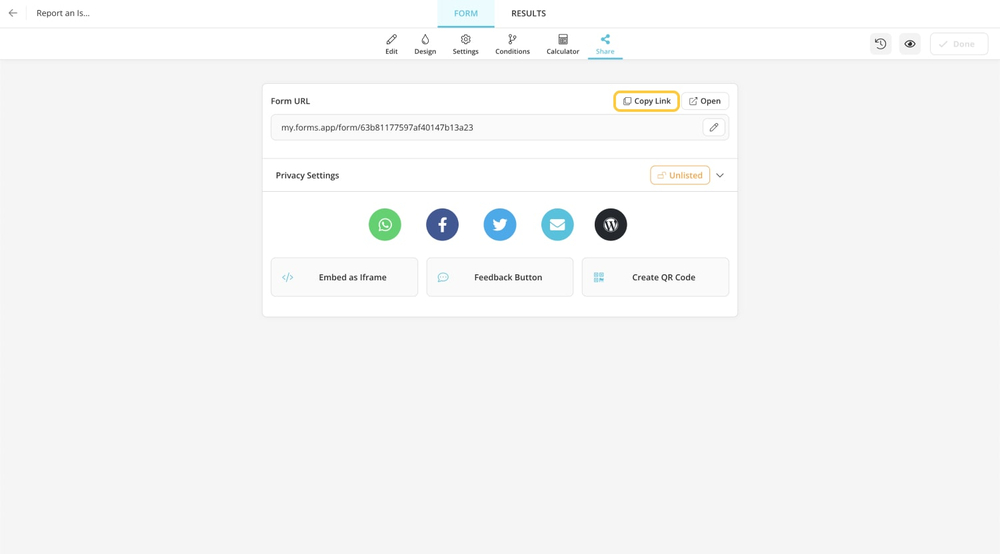
Task: Switch to the RESULTS tab
Action: pos(528,13)
